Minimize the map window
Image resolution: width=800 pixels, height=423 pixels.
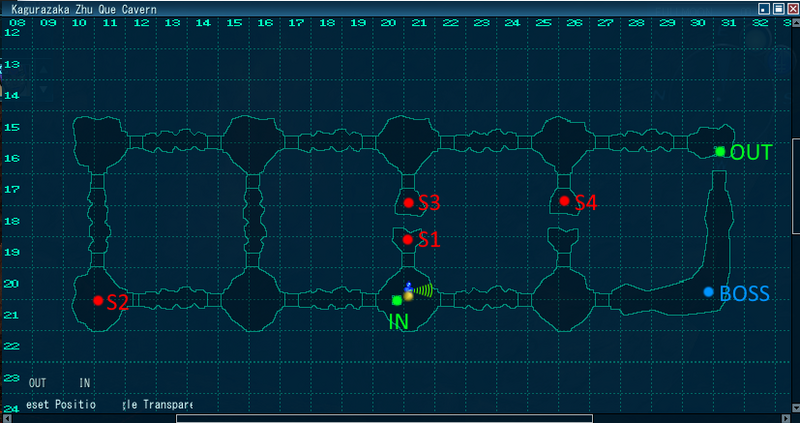click(x=764, y=7)
